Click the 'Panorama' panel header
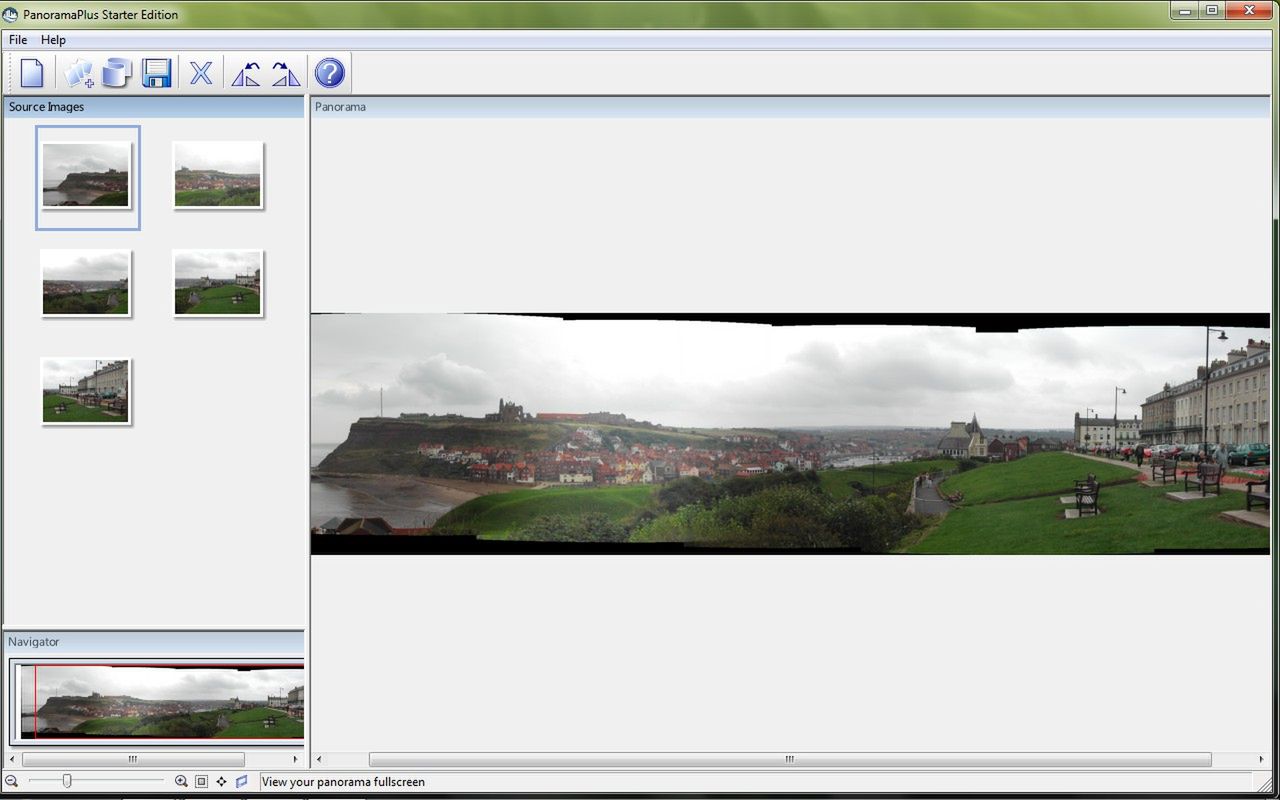Image resolution: width=1280 pixels, height=800 pixels. click(790, 107)
